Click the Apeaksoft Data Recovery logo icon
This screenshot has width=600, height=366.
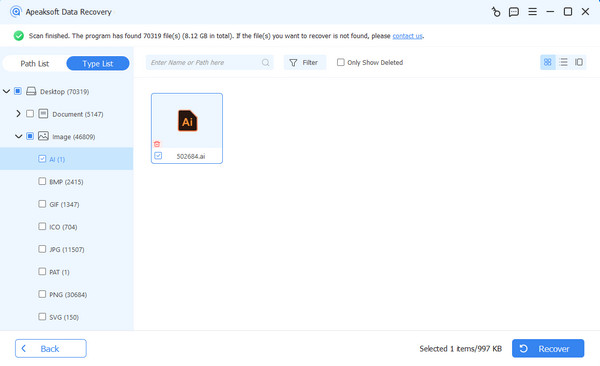[x=15, y=11]
